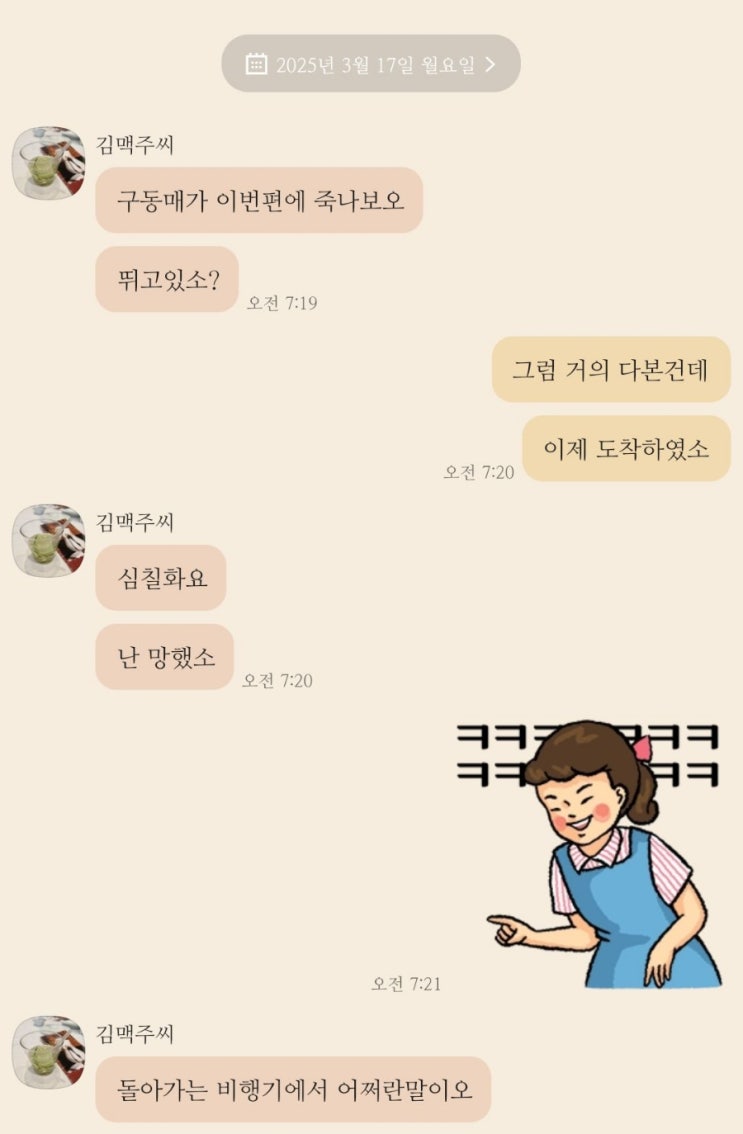The width and height of the screenshot is (743, 1134).
Task: Open the 2025년 3월 17일 월요일 date pill
Action: click(x=371, y=64)
